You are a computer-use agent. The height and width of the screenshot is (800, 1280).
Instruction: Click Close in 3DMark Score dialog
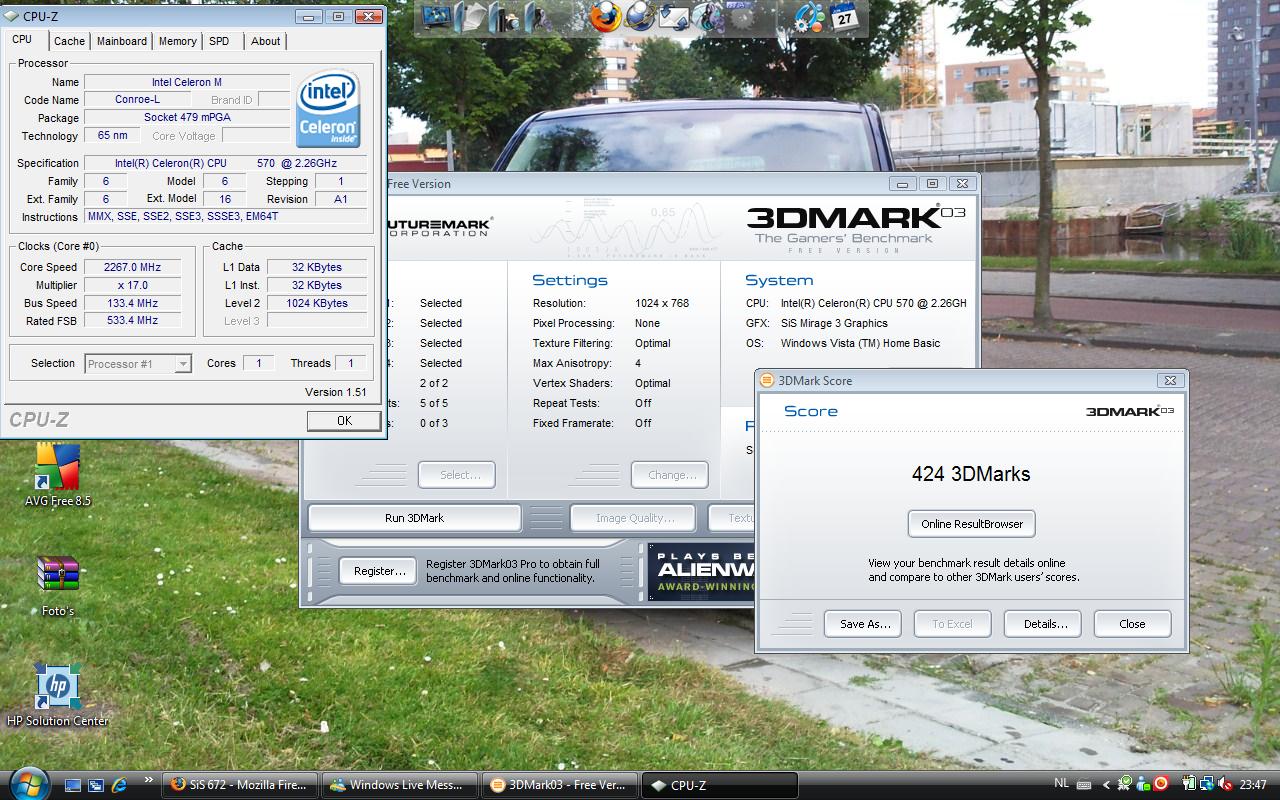1132,624
